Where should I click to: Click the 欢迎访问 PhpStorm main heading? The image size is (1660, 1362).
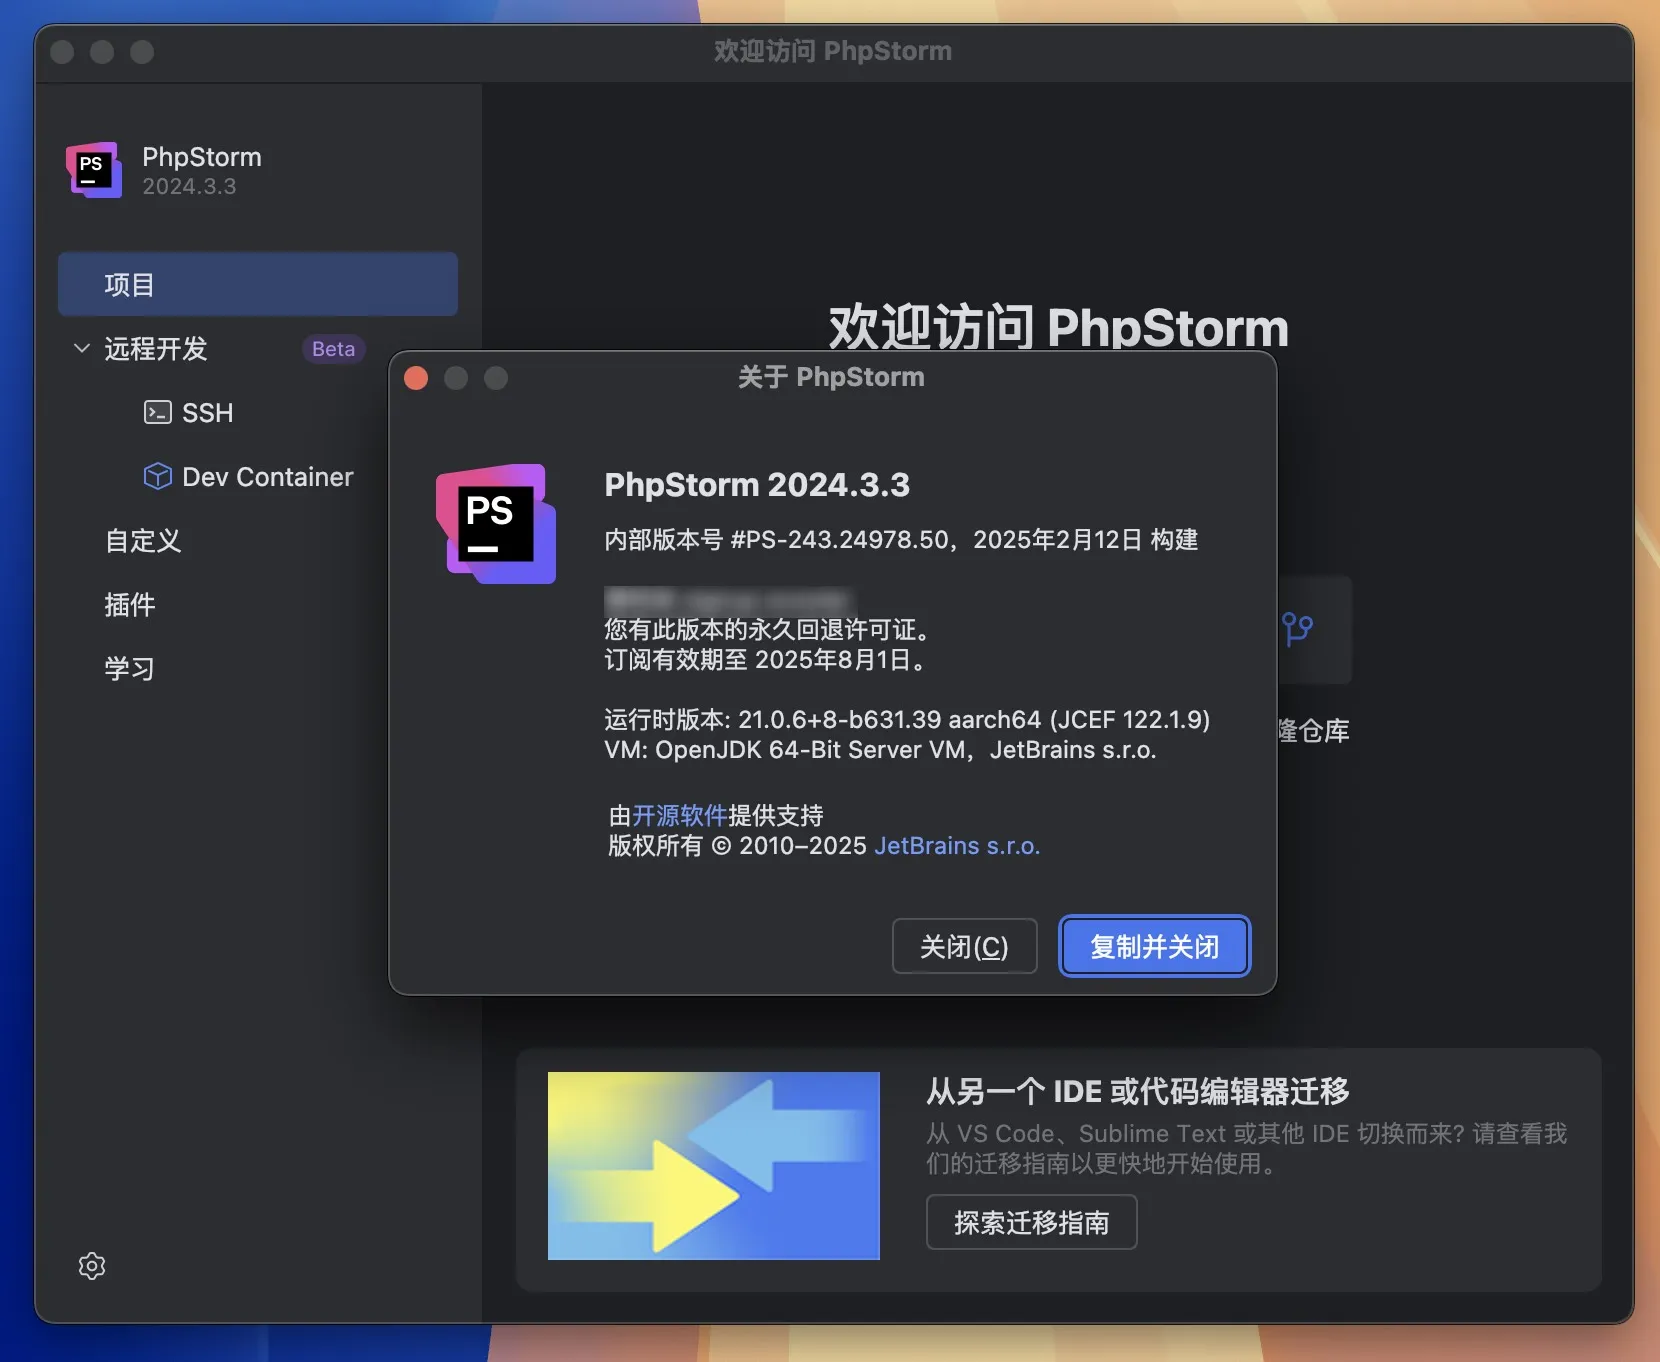(1059, 328)
